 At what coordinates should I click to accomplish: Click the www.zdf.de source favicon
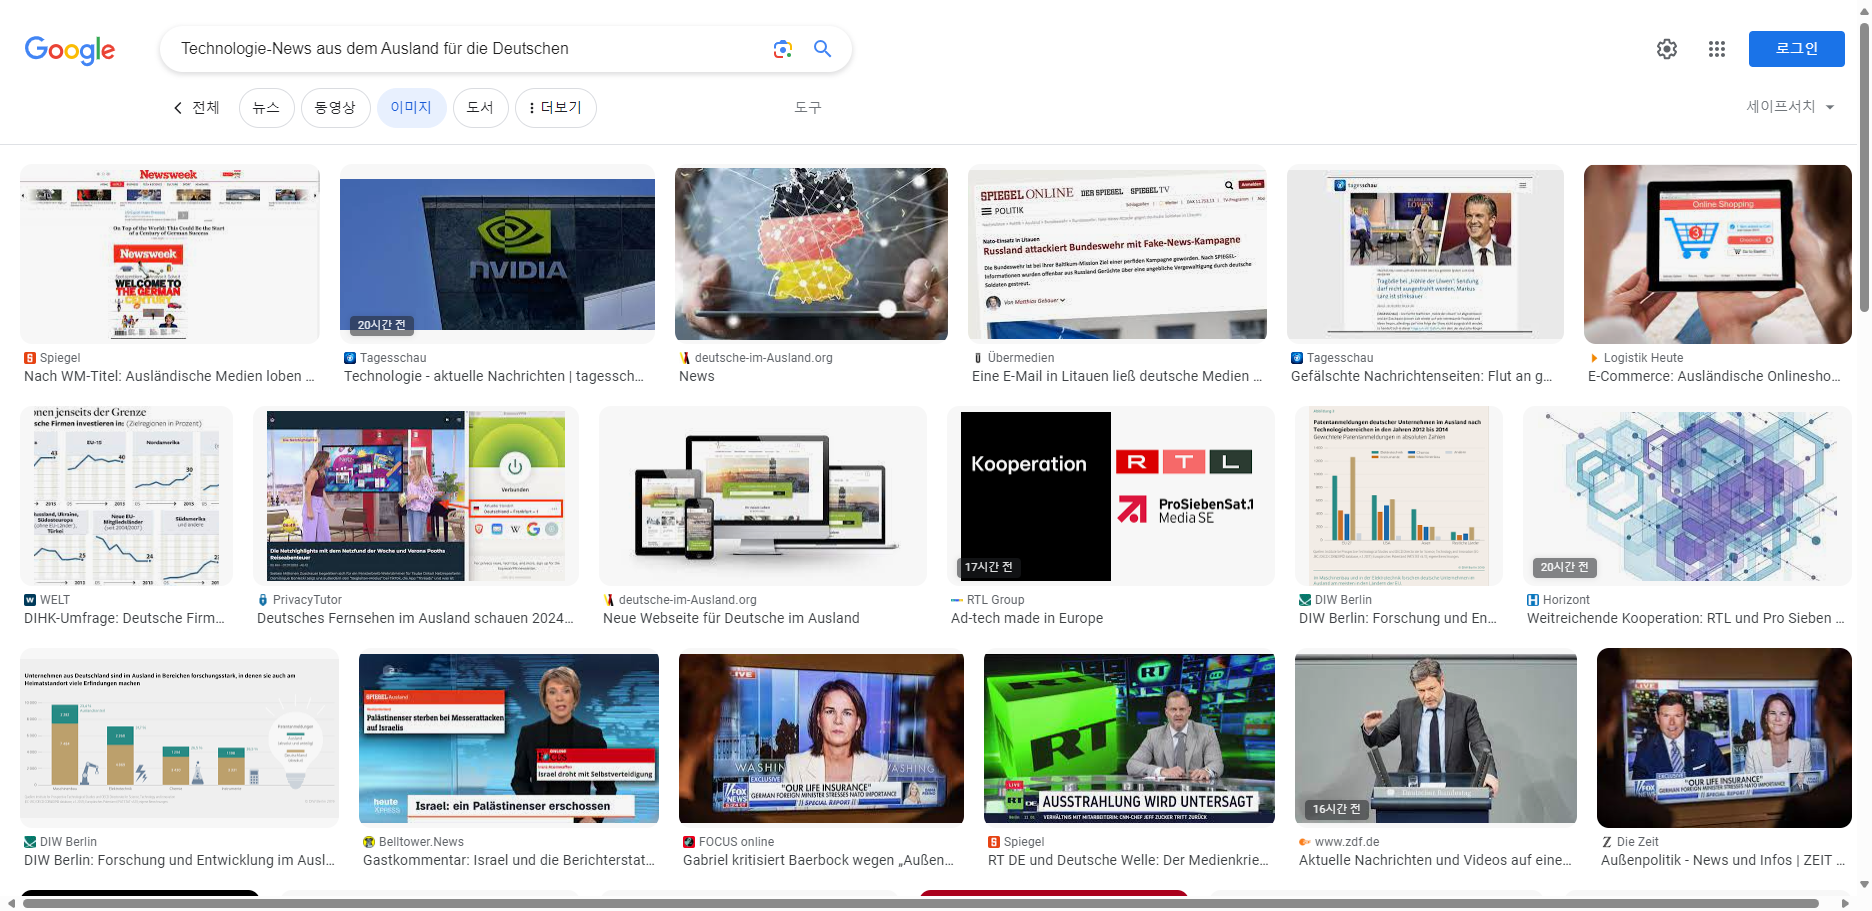pyautogui.click(x=1305, y=842)
